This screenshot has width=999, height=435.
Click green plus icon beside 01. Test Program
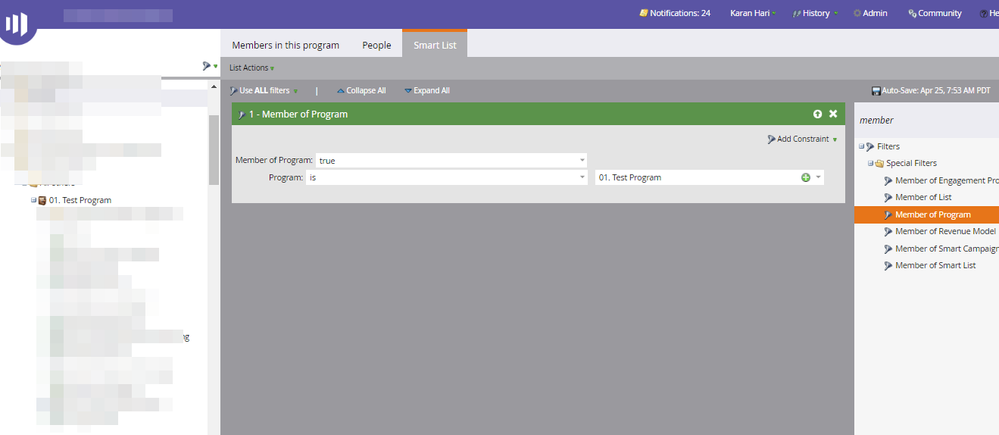coord(805,178)
